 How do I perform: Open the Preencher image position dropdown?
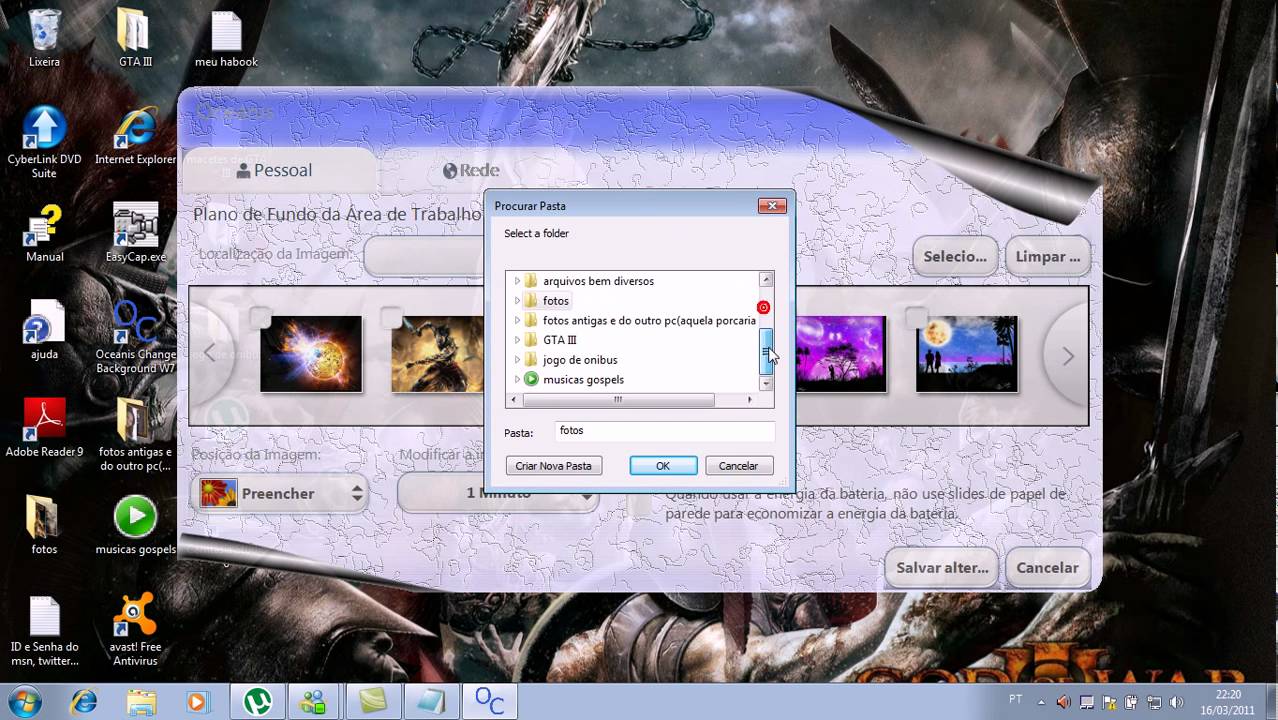pyautogui.click(x=279, y=493)
